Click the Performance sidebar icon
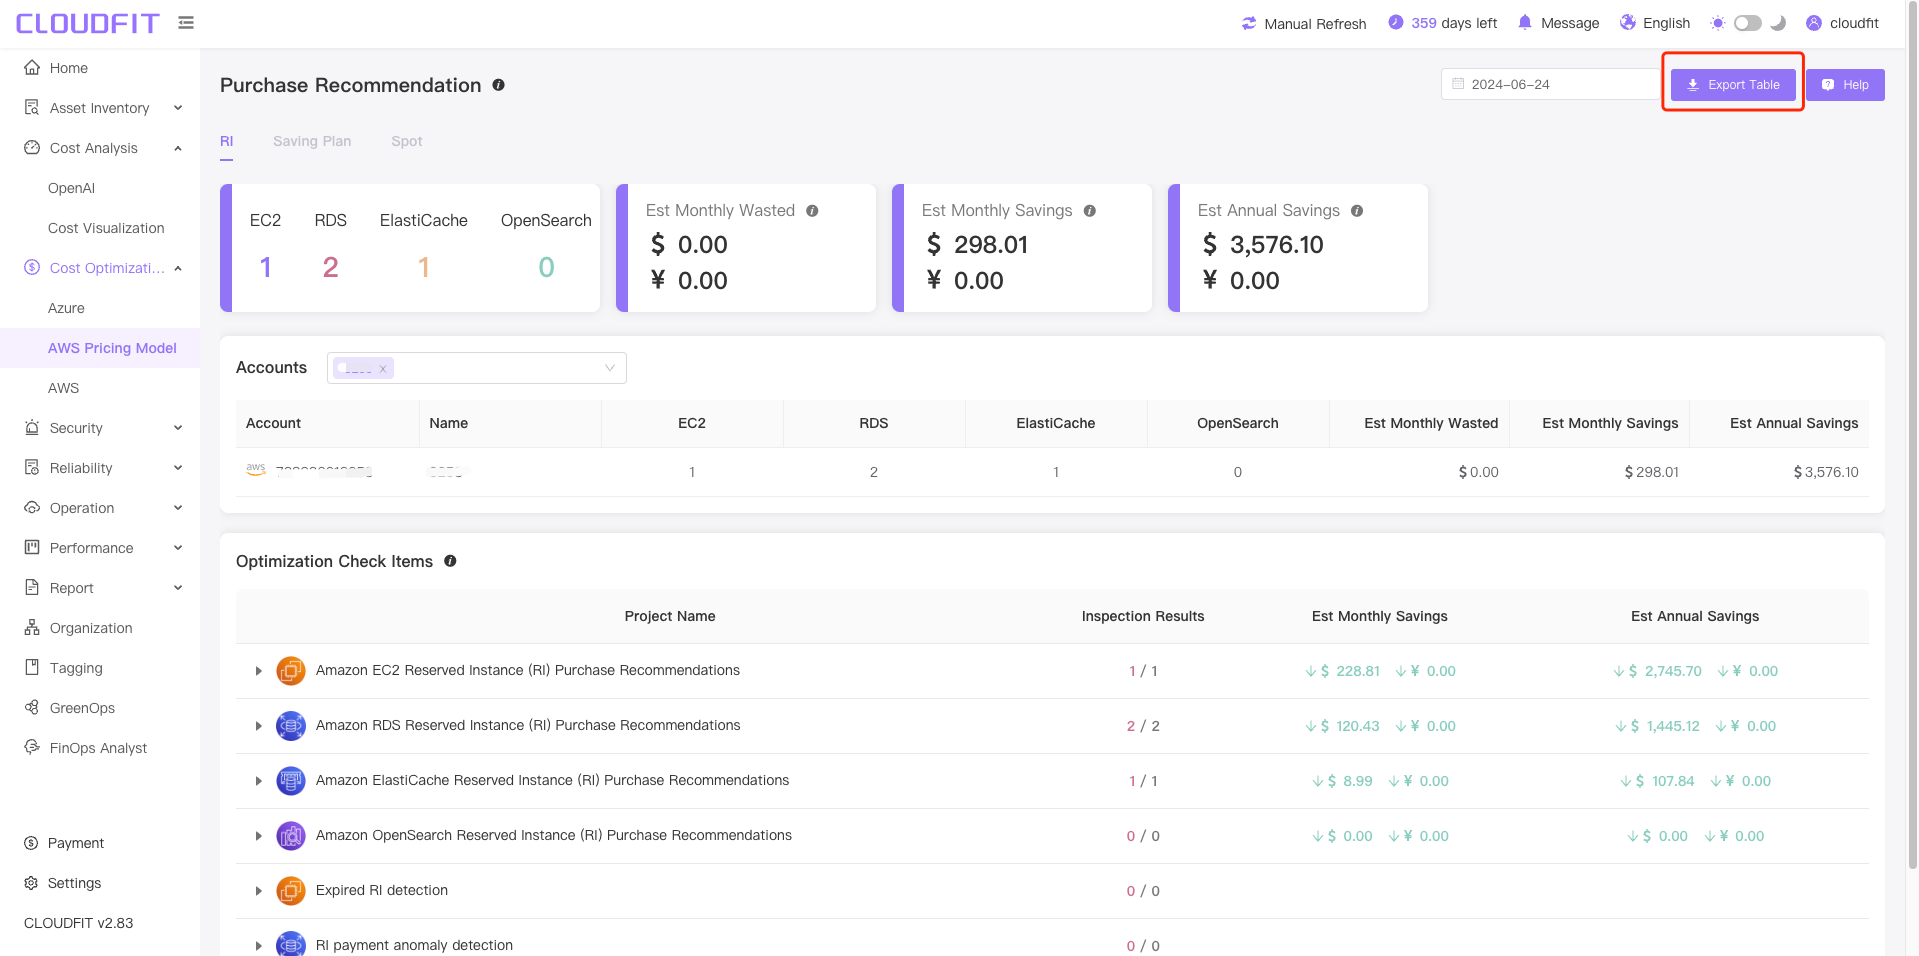Viewport: 1919px width, 956px height. click(32, 547)
